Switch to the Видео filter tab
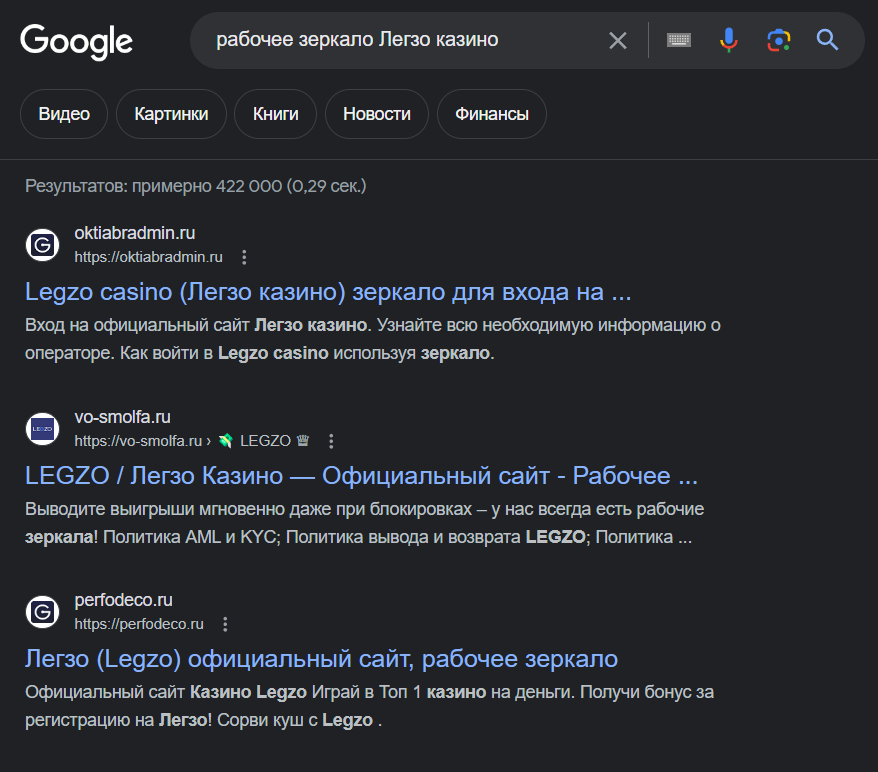 point(64,114)
